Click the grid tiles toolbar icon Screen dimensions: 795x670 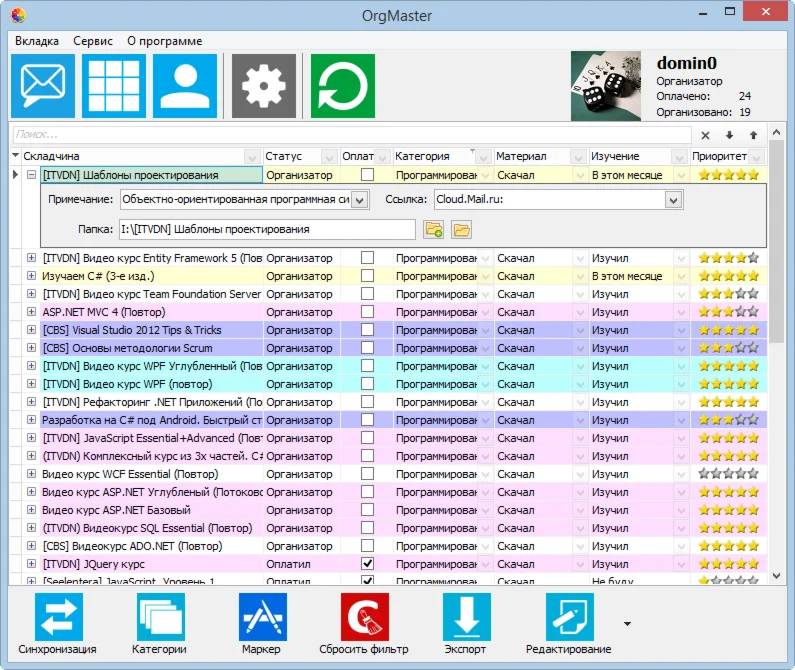(x=113, y=86)
